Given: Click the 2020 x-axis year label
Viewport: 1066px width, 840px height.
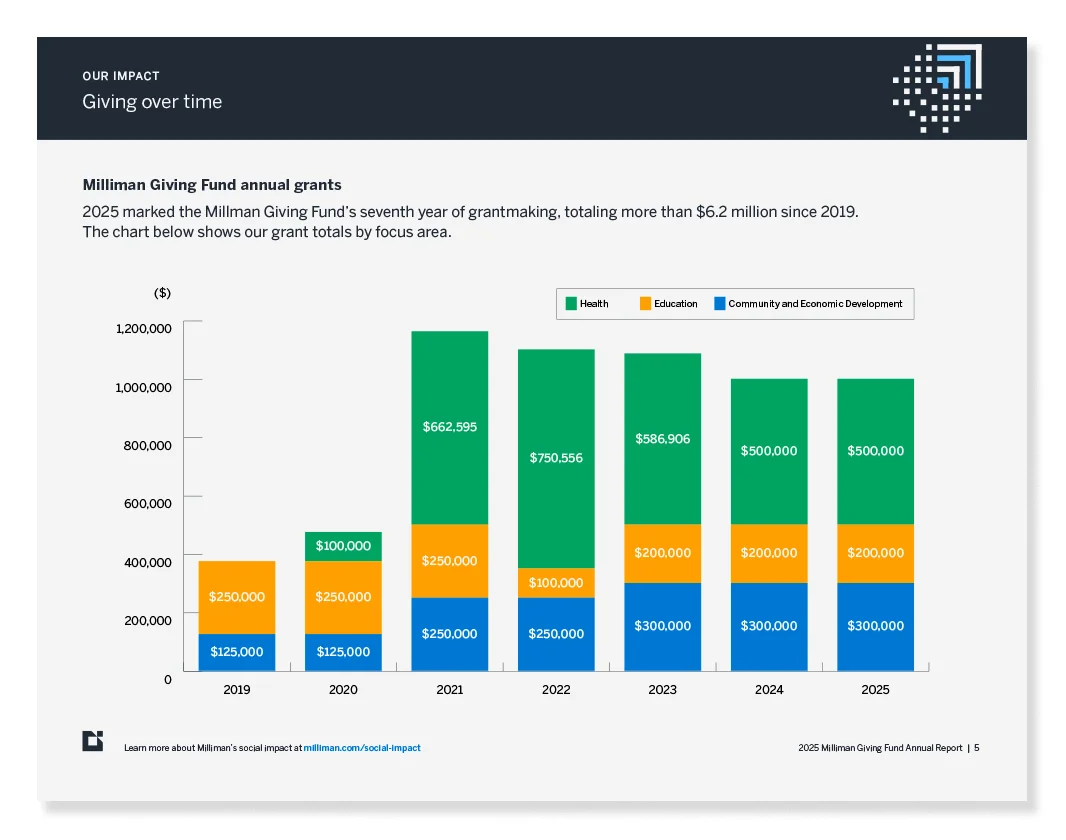Looking at the screenshot, I should [x=343, y=690].
